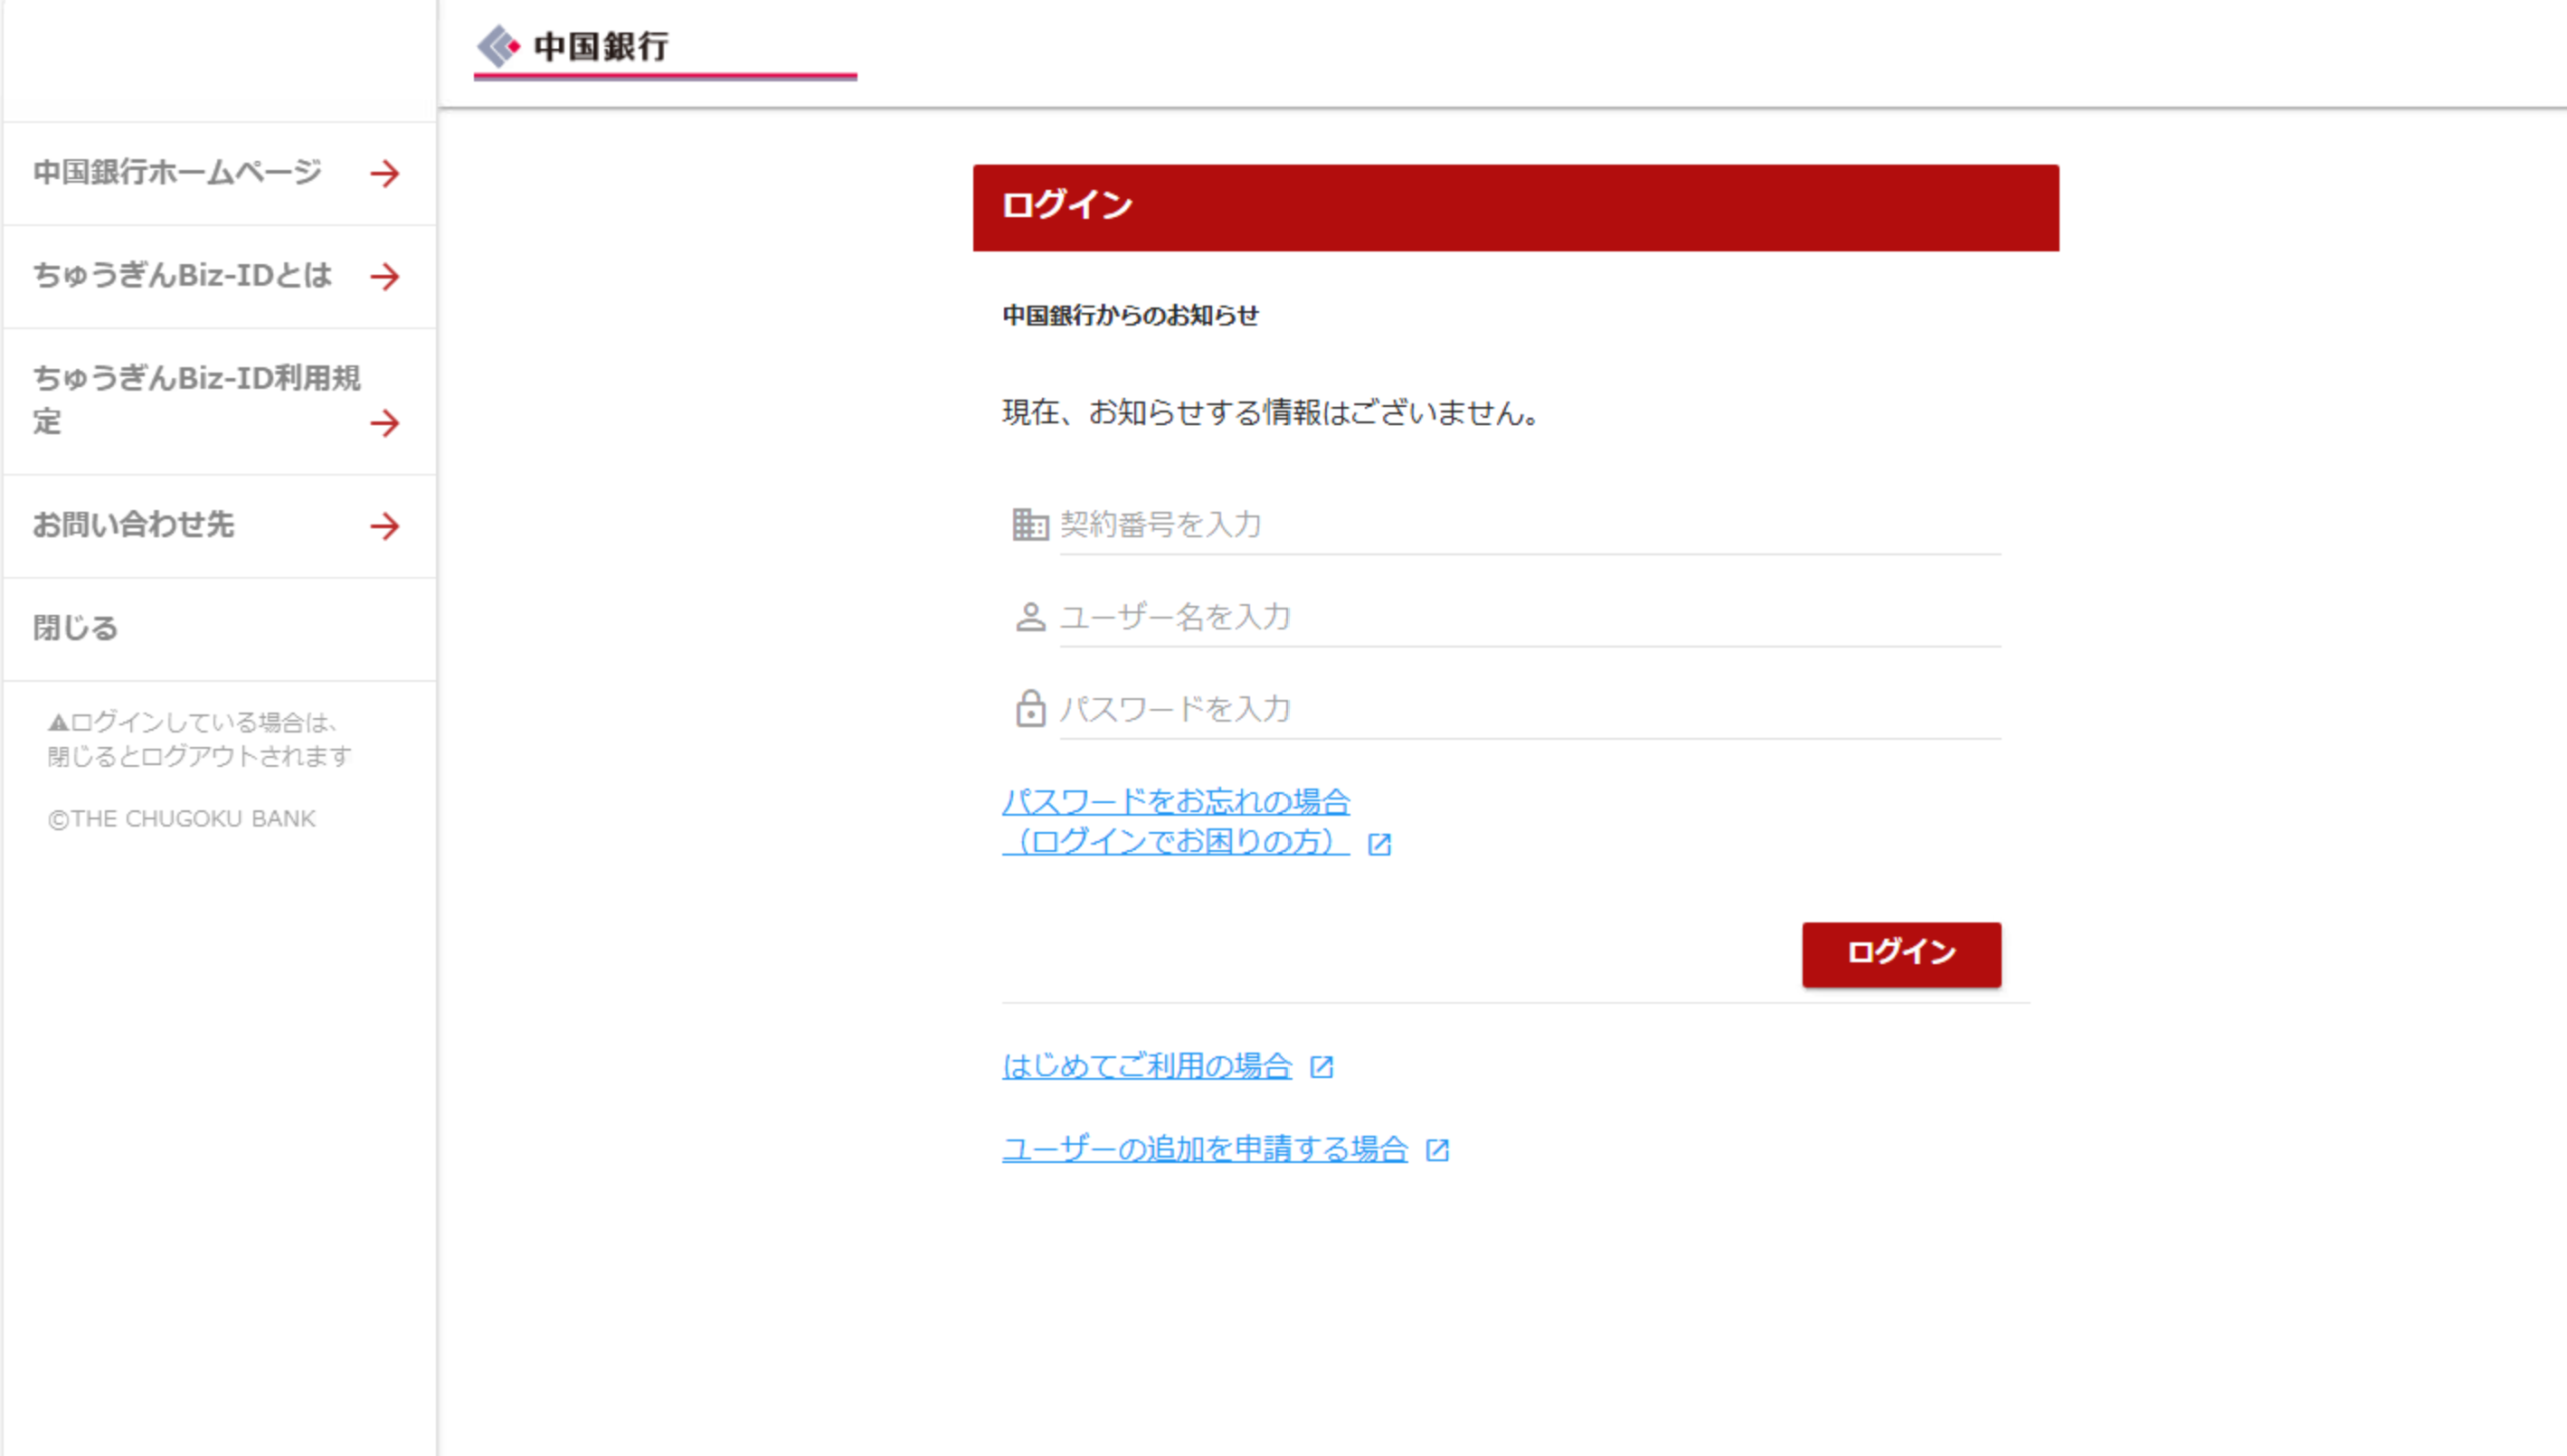Focus the ユーザー名を入力 field
The height and width of the screenshot is (1456, 2567).
coord(1530,617)
